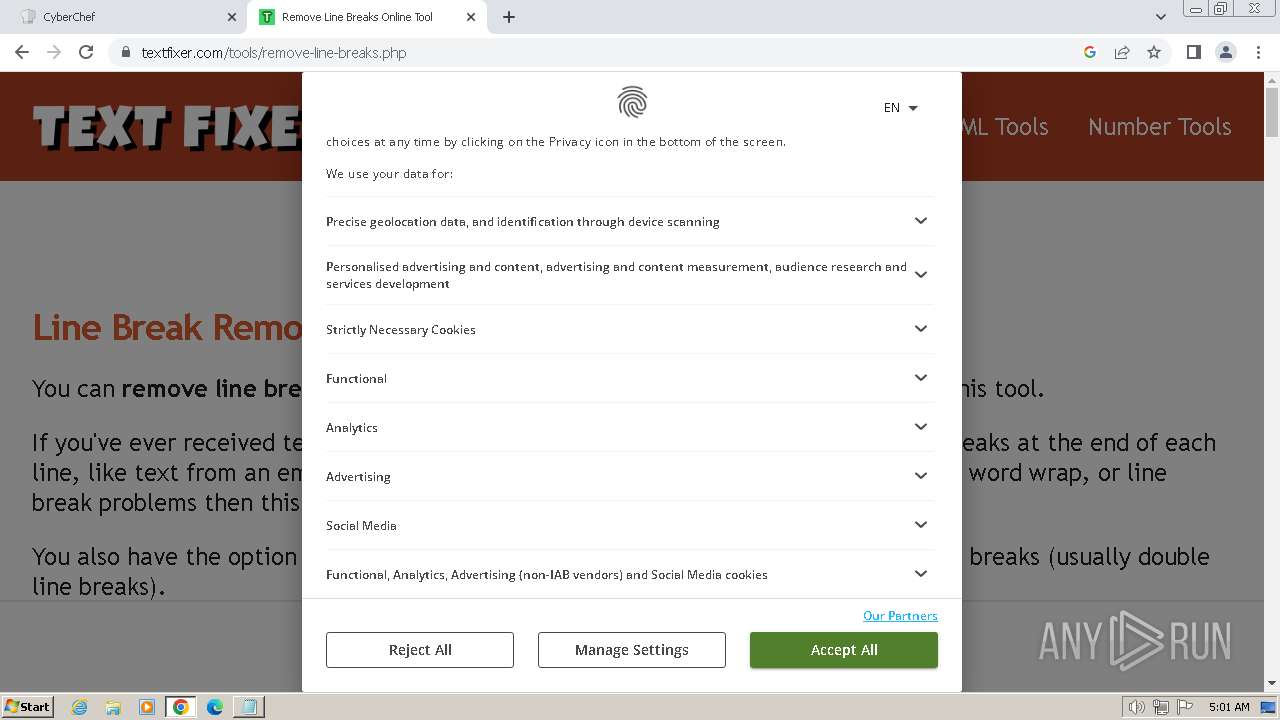The width and height of the screenshot is (1280, 720).
Task: Open the tab search chevron
Action: pyautogui.click(x=1161, y=17)
